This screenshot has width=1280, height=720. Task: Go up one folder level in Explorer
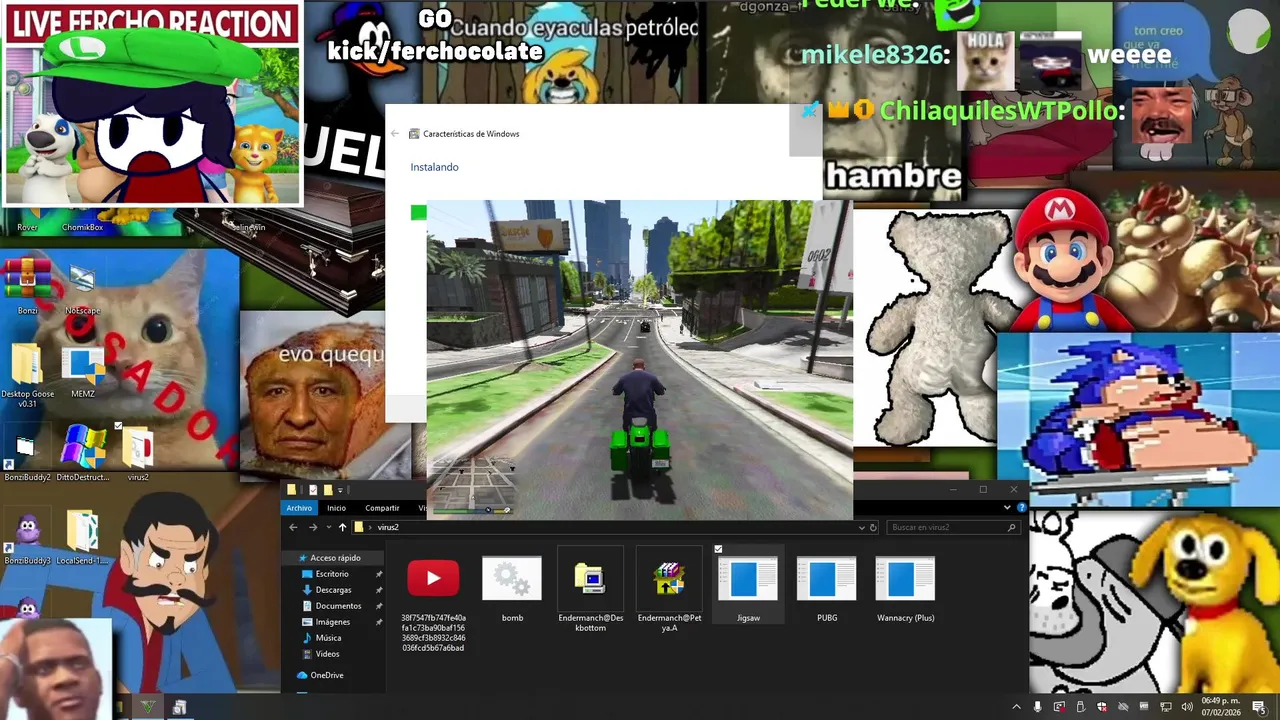[x=342, y=527]
